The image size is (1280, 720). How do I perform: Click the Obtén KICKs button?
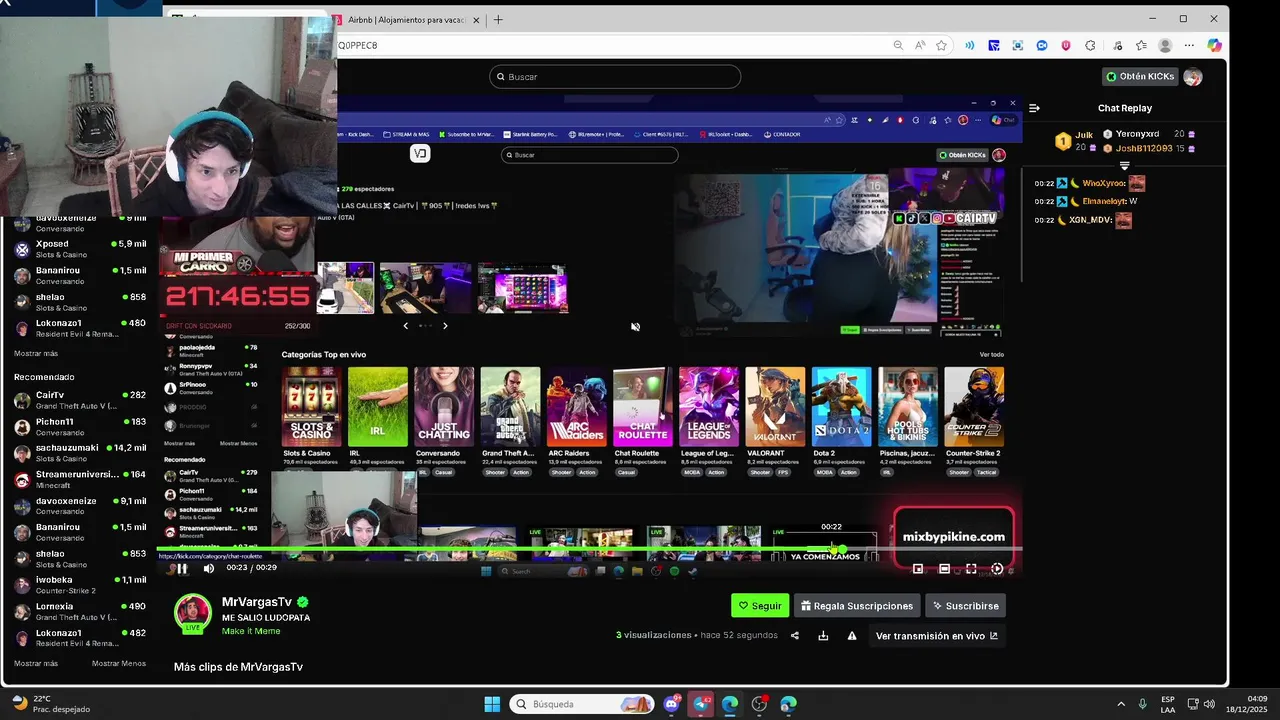(1139, 77)
